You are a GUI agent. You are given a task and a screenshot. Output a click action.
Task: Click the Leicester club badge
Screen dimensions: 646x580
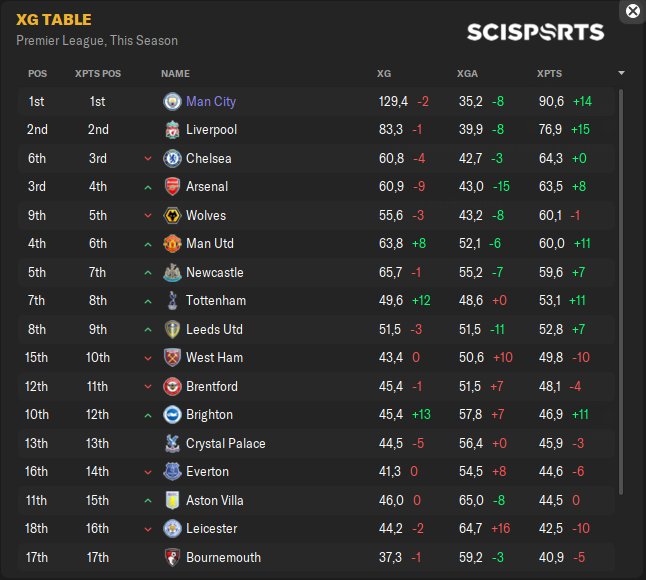(x=172, y=529)
